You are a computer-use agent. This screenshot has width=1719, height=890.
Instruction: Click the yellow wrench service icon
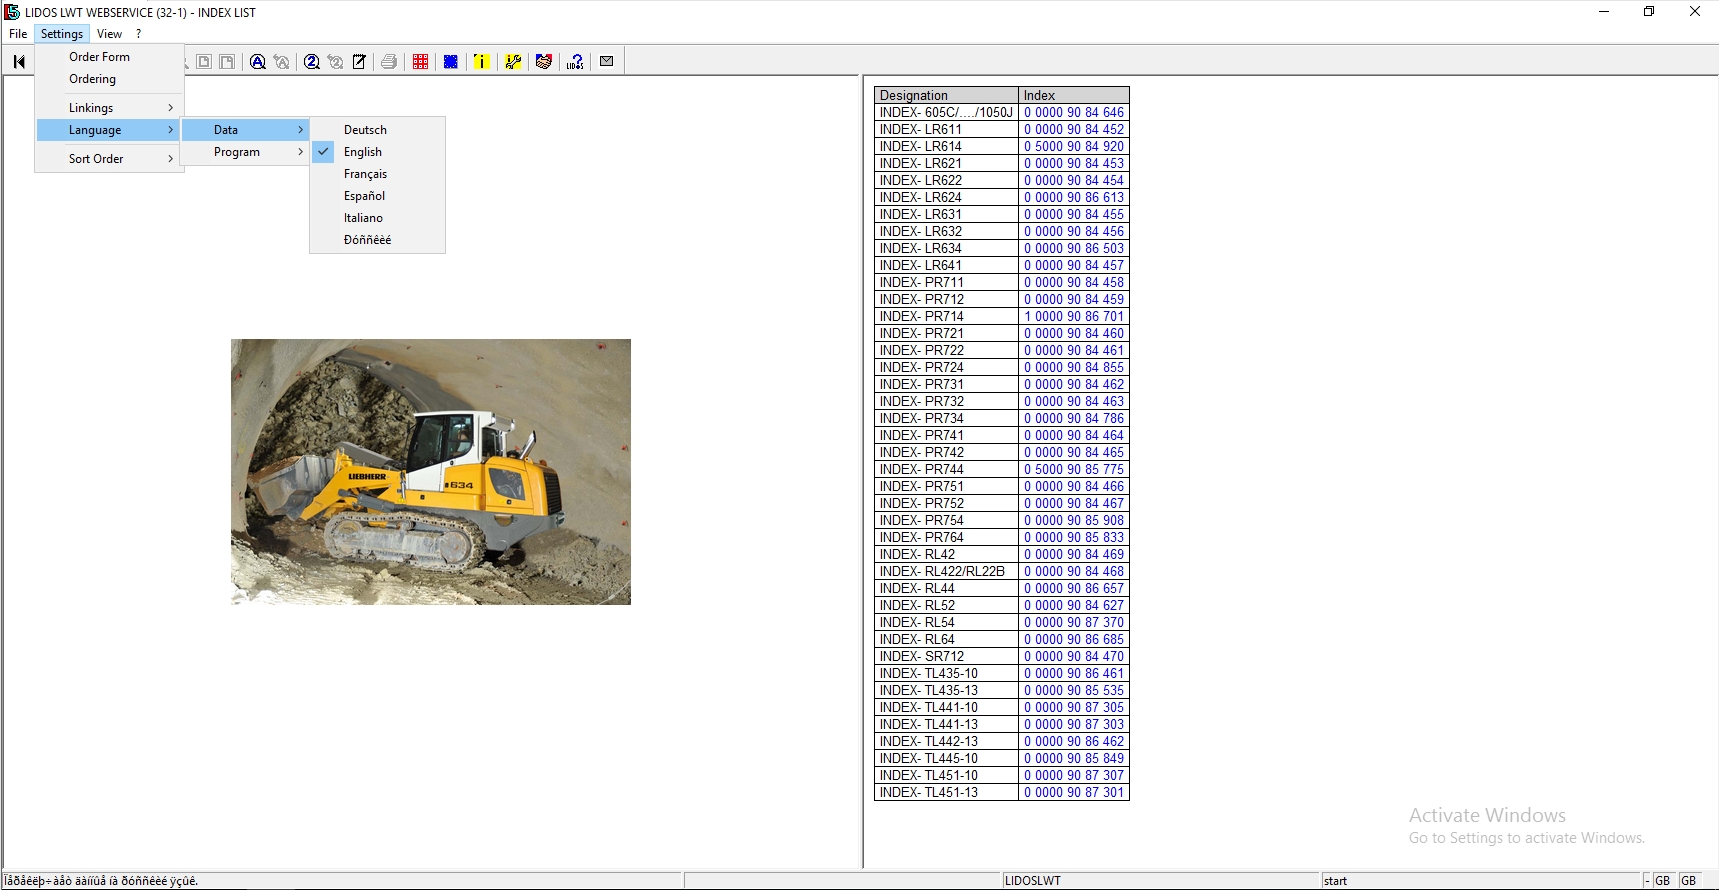[513, 62]
